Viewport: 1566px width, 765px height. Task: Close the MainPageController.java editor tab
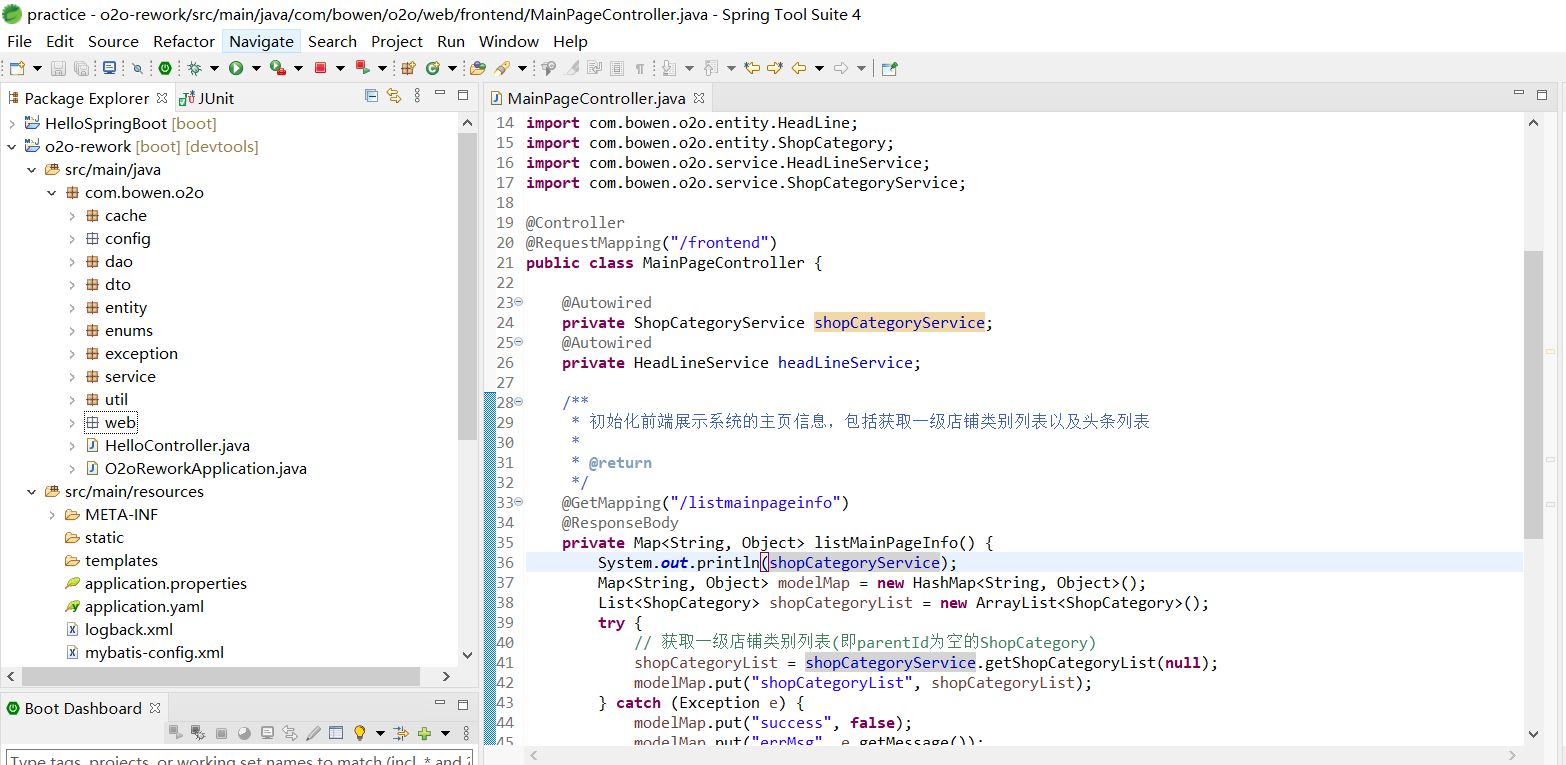pyautogui.click(x=699, y=97)
